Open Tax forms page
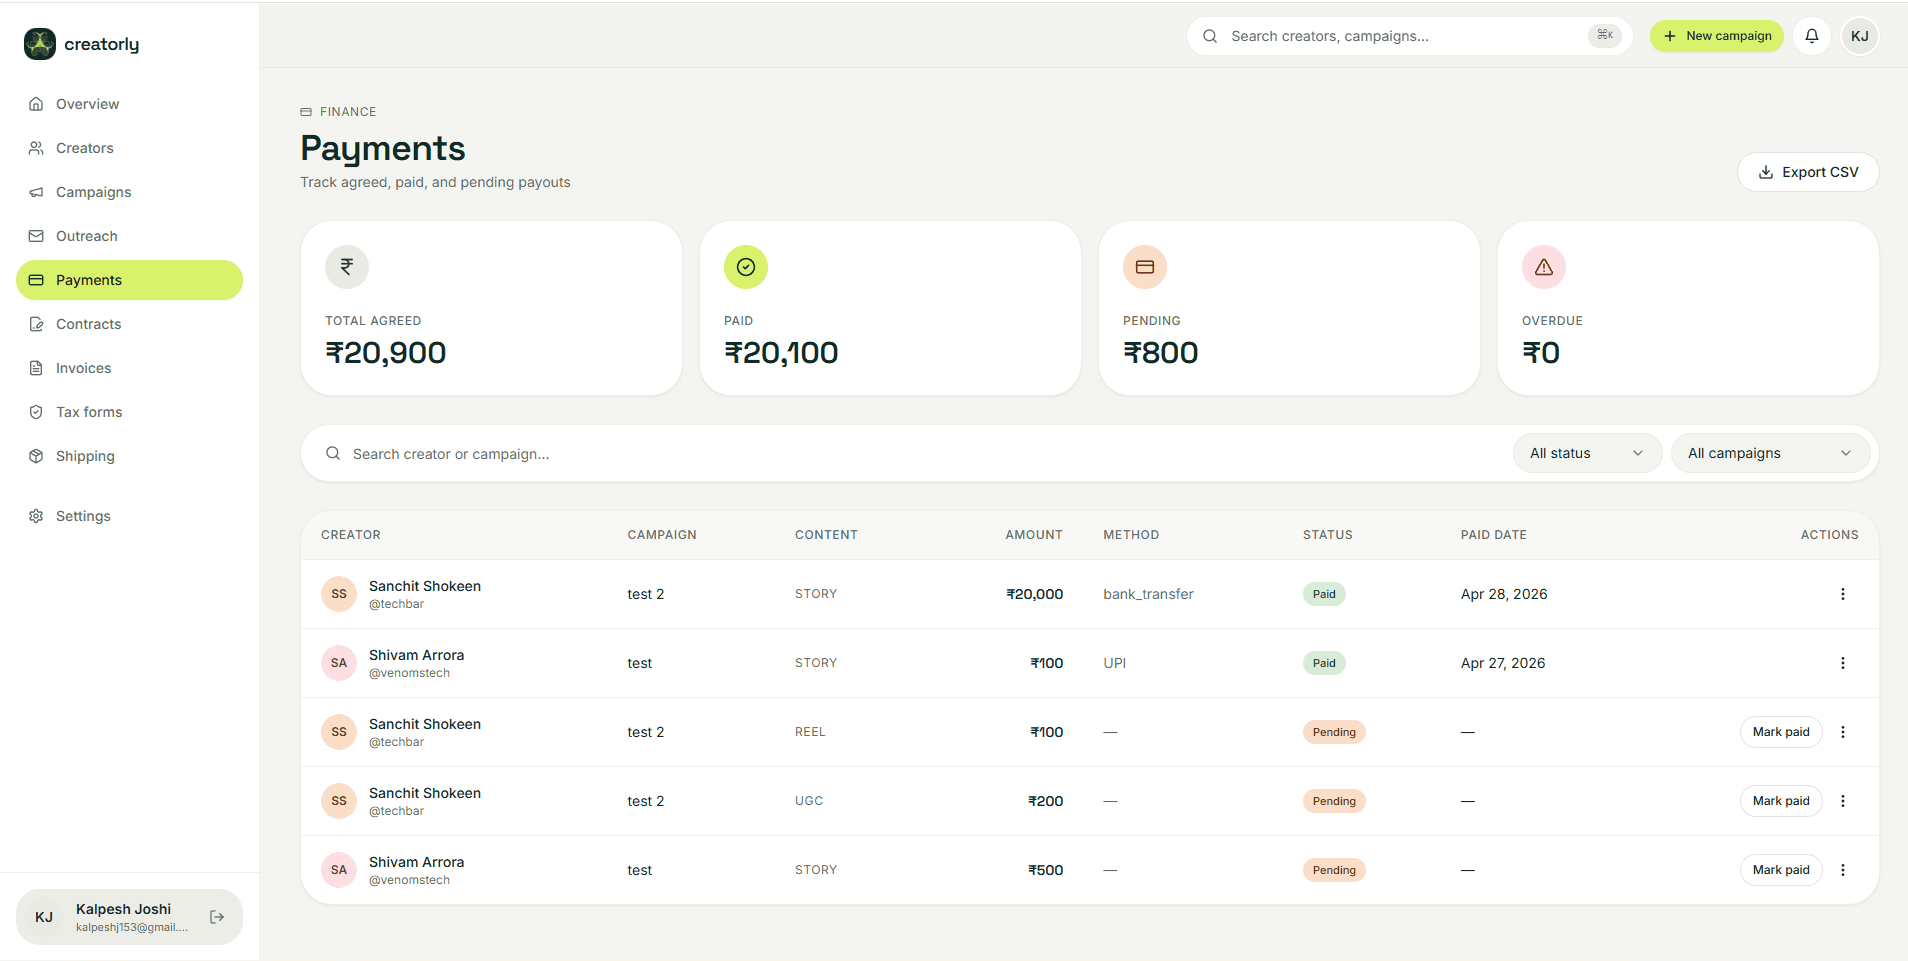1908x961 pixels. pyautogui.click(x=129, y=412)
